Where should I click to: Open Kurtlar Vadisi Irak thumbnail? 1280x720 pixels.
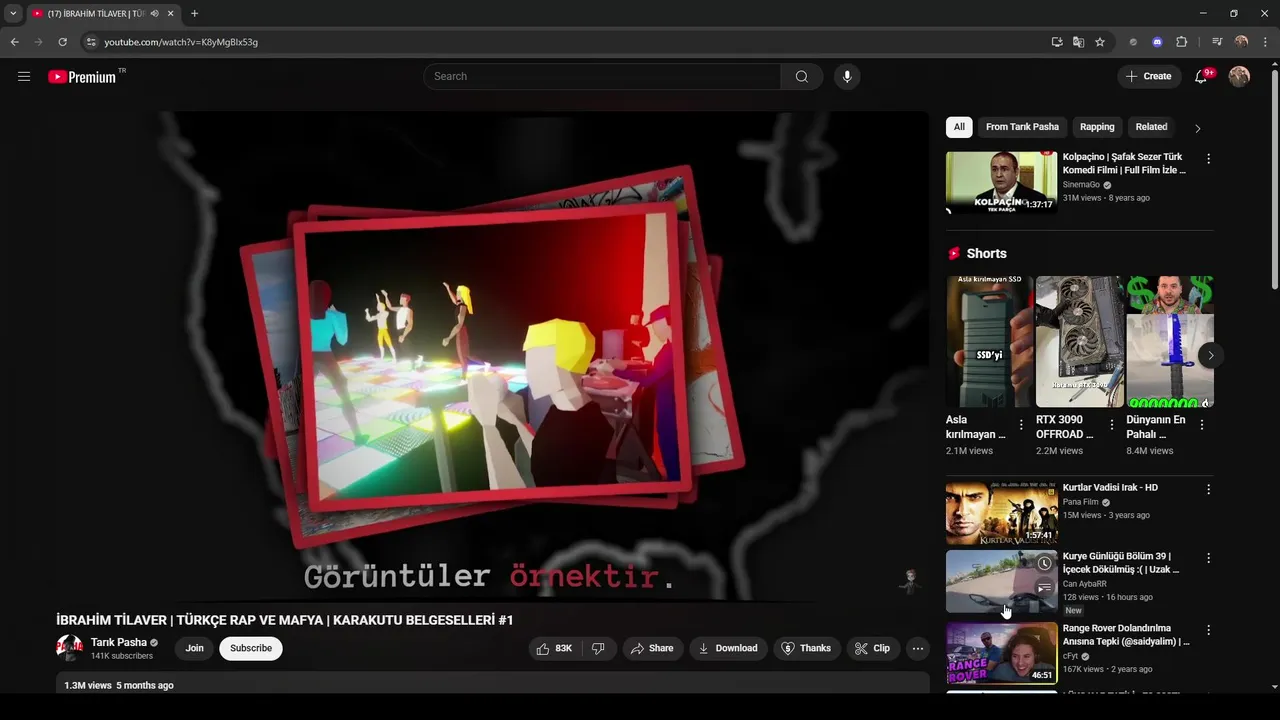(1001, 513)
